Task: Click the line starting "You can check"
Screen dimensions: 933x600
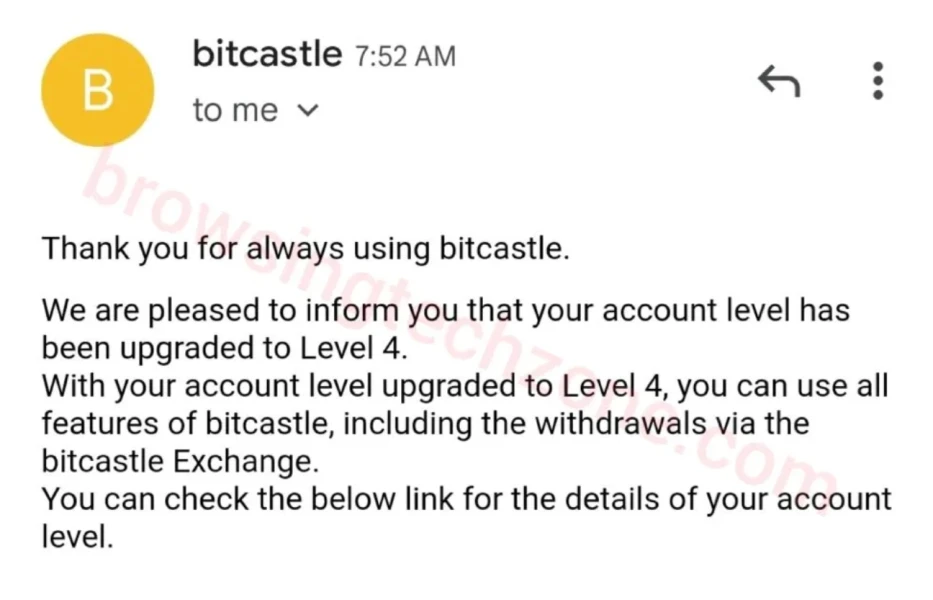Action: pyautogui.click(x=466, y=499)
